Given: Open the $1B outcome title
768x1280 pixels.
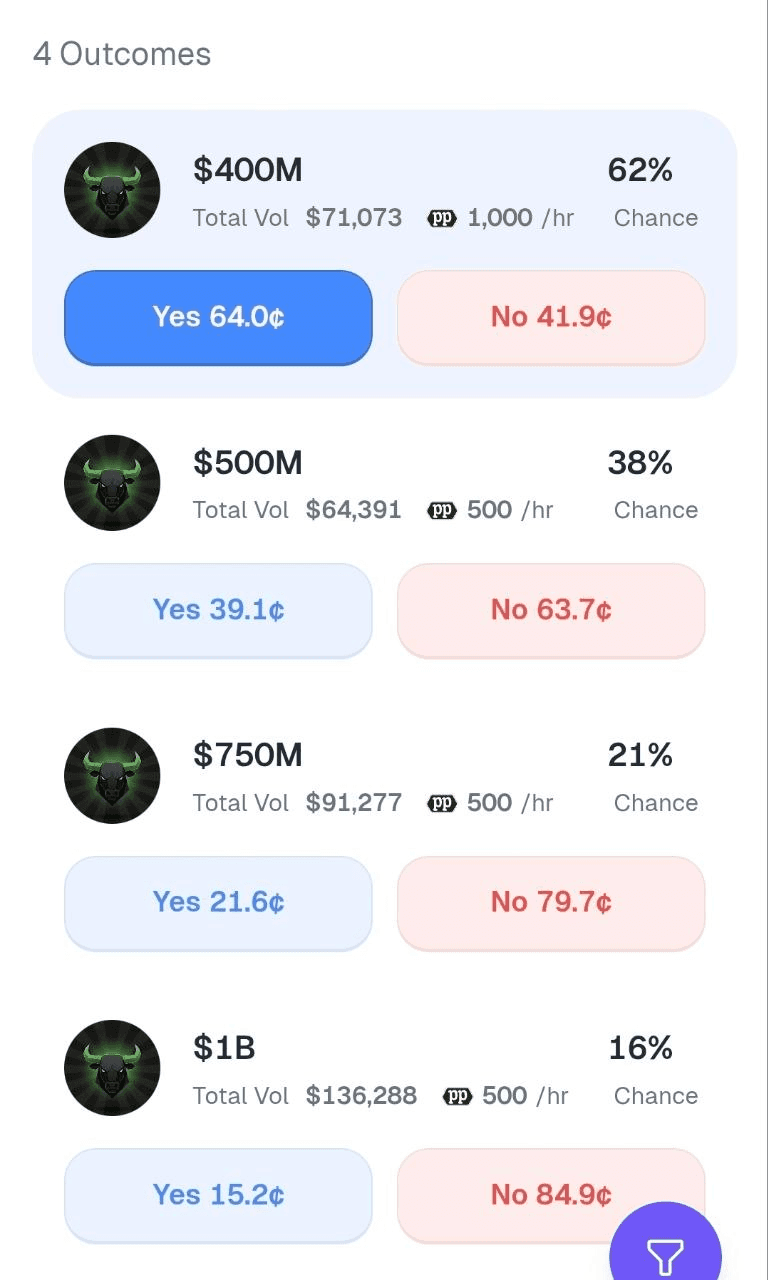Looking at the screenshot, I should pyautogui.click(x=225, y=1048).
